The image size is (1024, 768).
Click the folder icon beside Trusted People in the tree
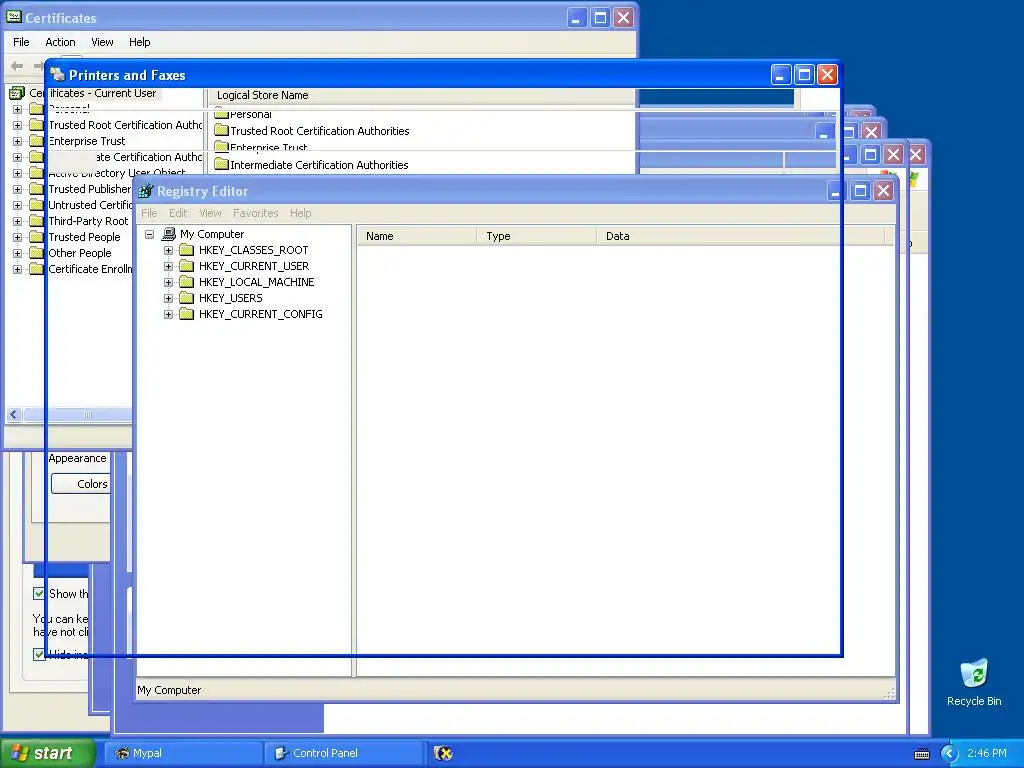pyautogui.click(x=37, y=237)
